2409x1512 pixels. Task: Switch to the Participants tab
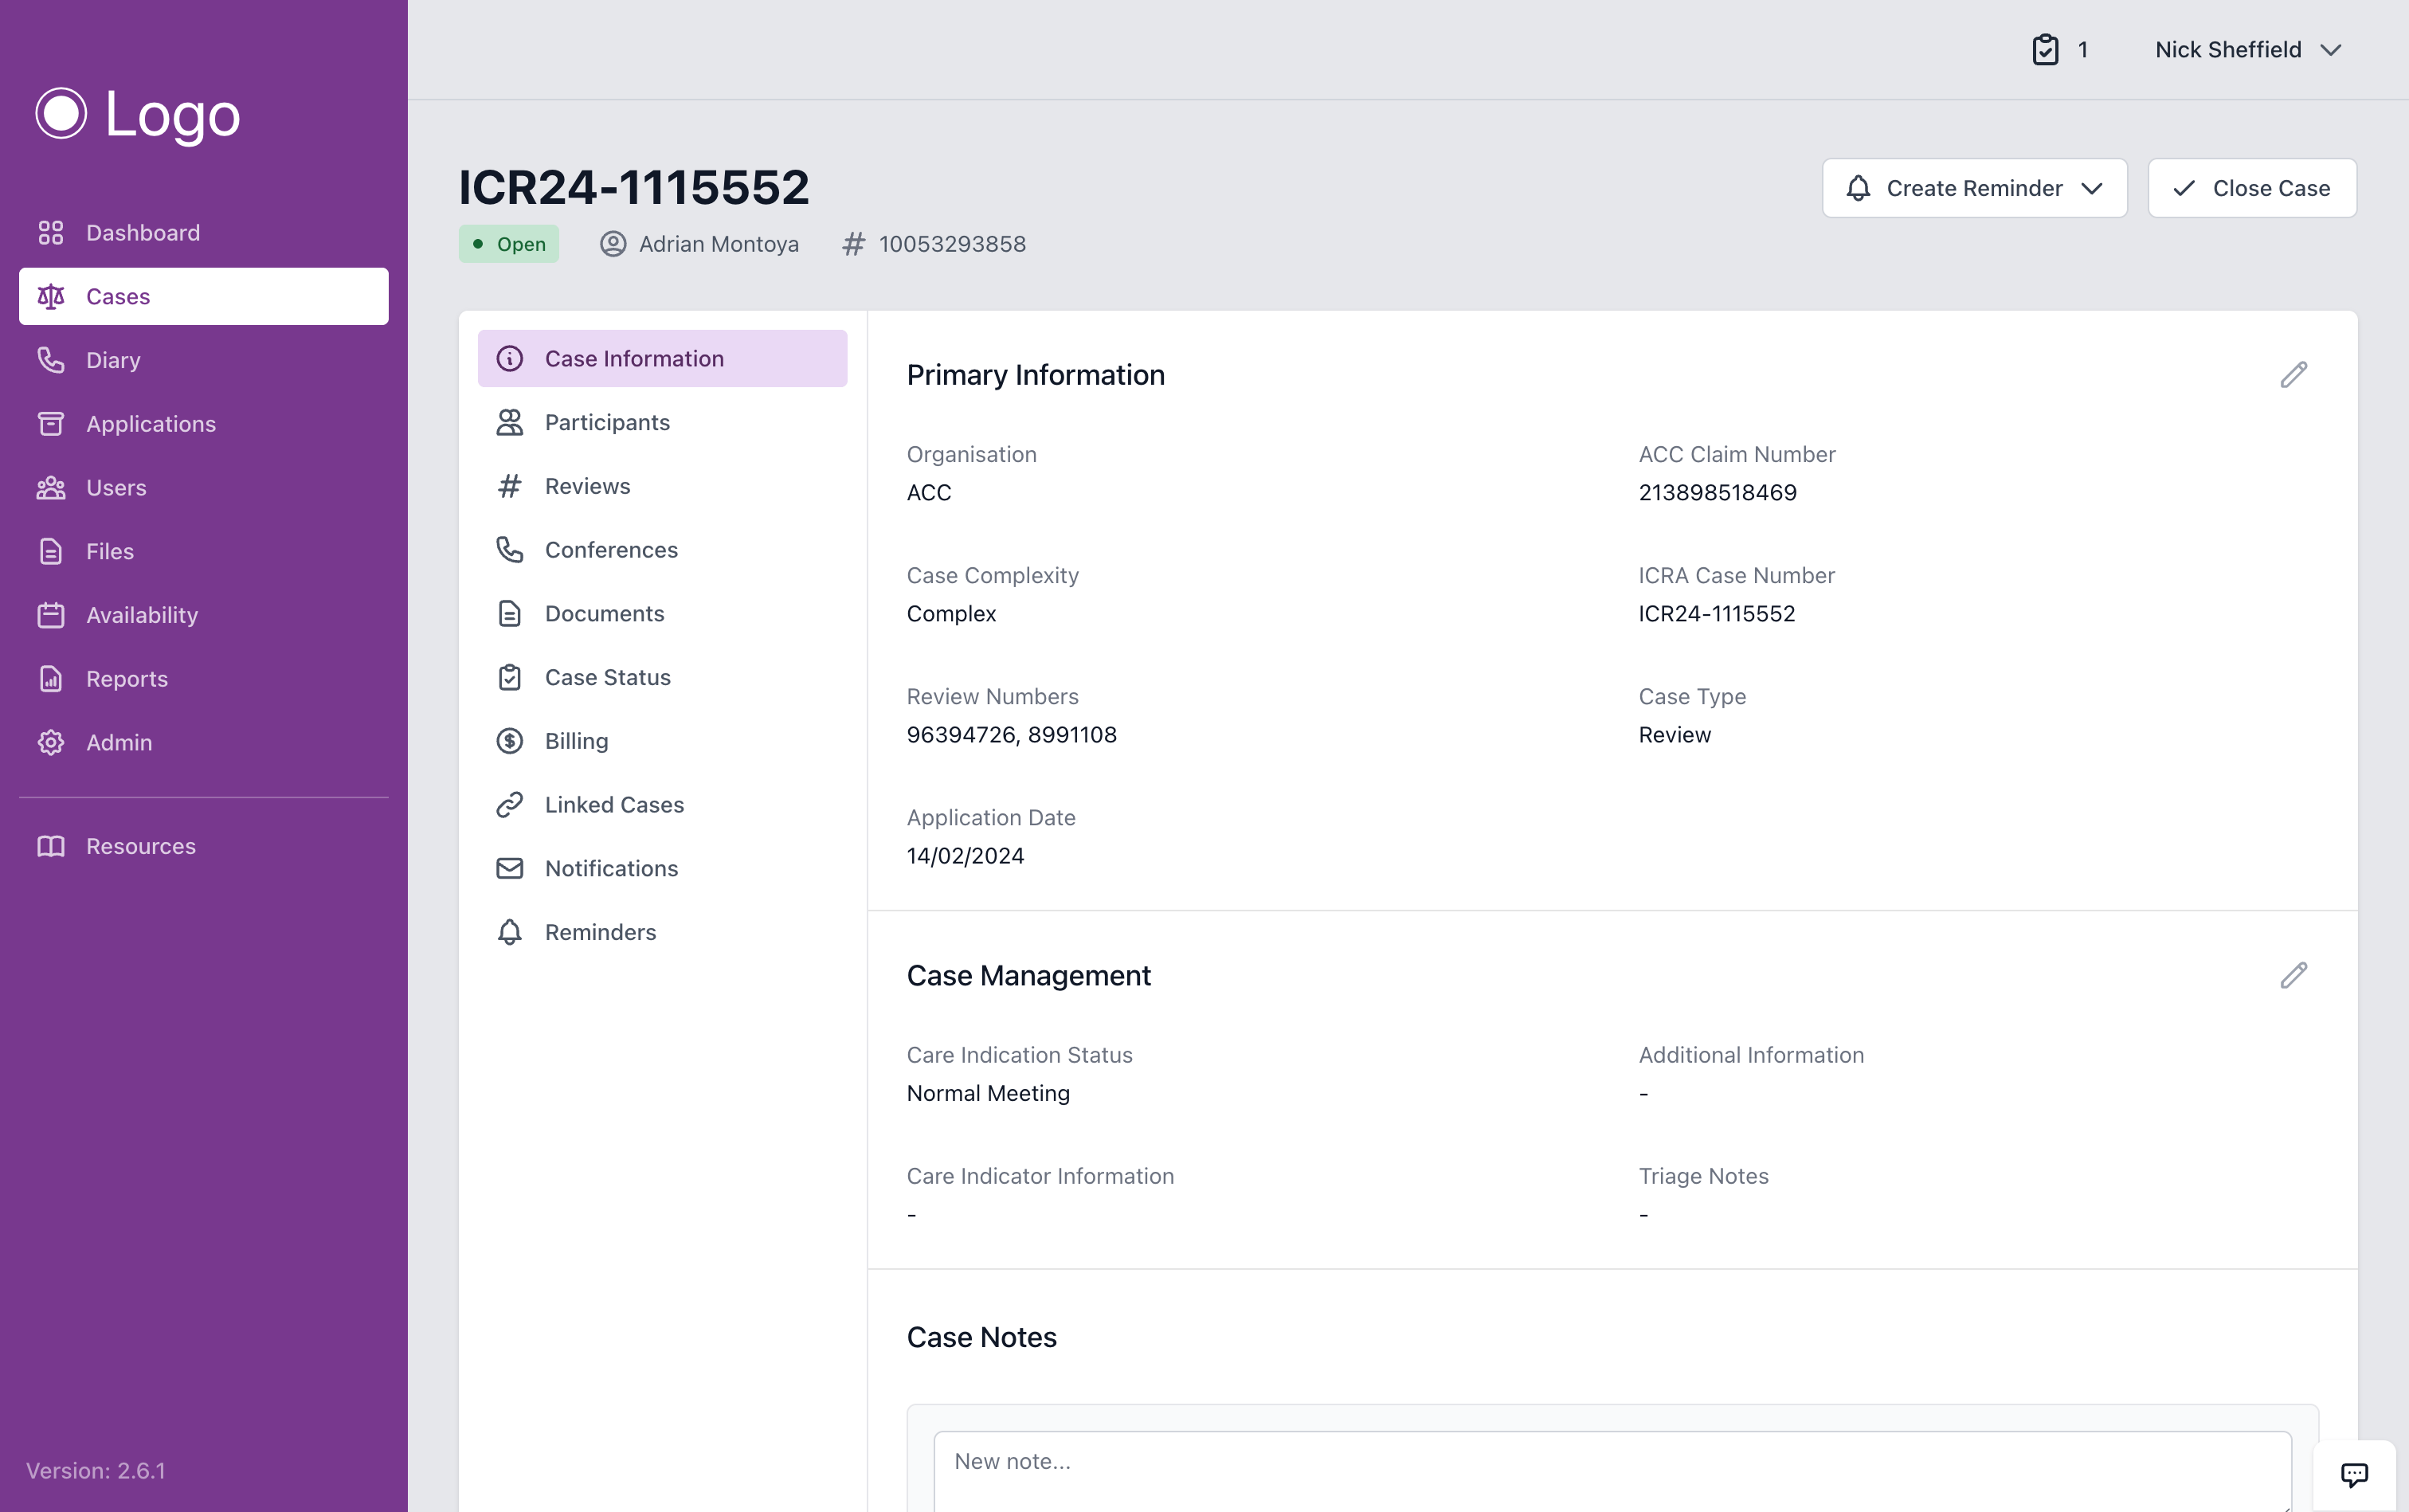607,422
